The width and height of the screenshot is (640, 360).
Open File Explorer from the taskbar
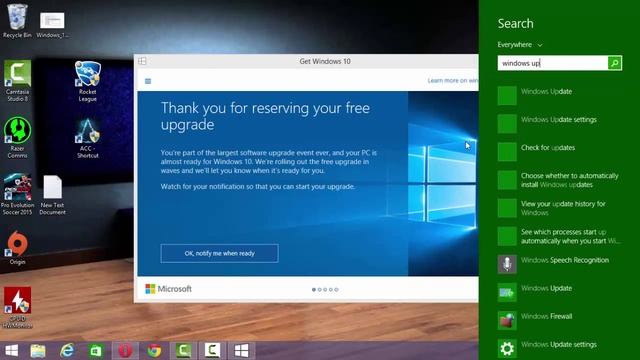tap(38, 351)
